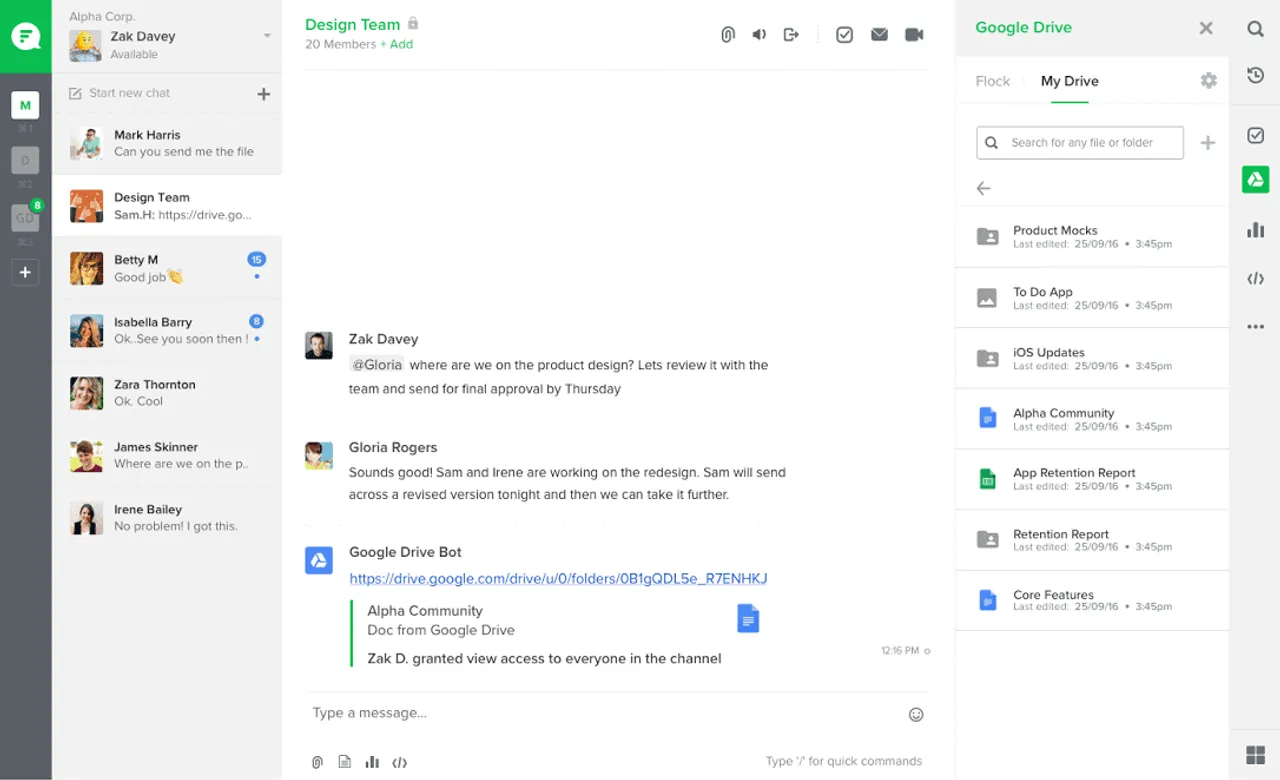This screenshot has width=1280, height=780.
Task: Open drive.google.com folder link
Action: (x=558, y=579)
